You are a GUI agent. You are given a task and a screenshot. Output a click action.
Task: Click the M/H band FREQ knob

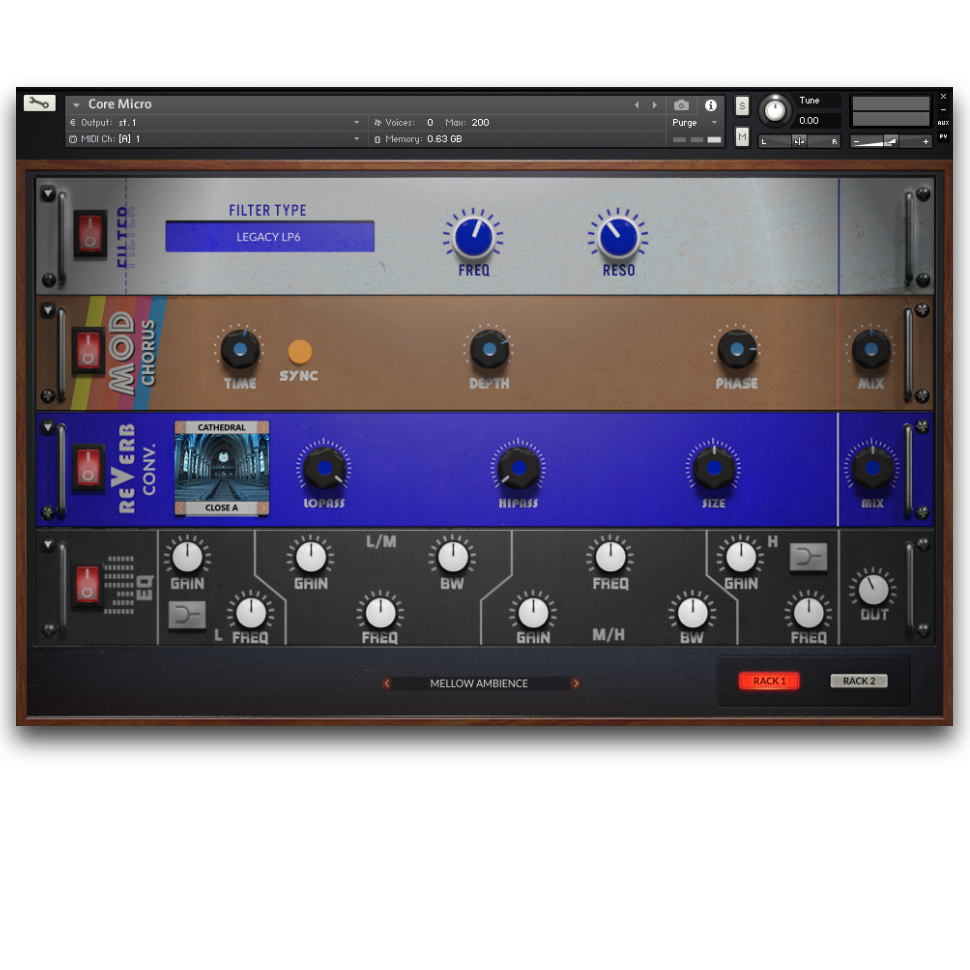pyautogui.click(x=610, y=557)
